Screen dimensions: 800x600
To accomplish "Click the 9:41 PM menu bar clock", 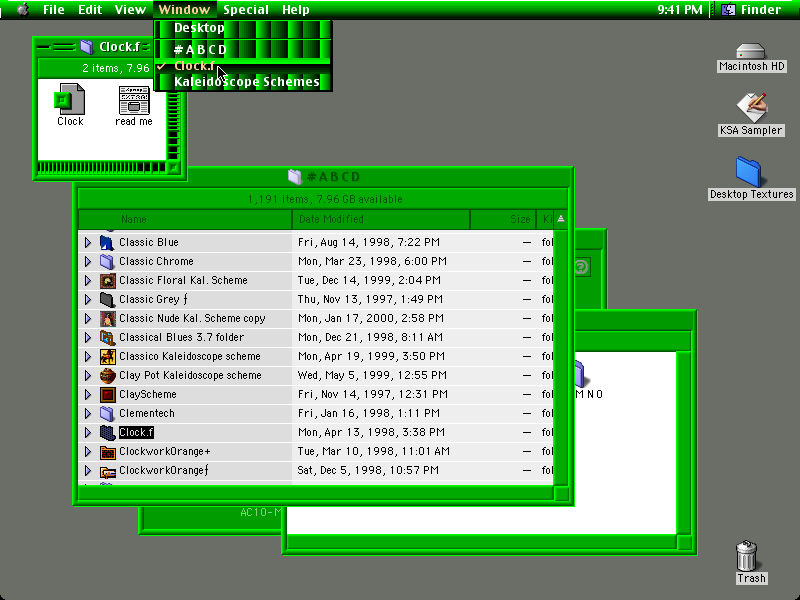I will click(x=680, y=10).
